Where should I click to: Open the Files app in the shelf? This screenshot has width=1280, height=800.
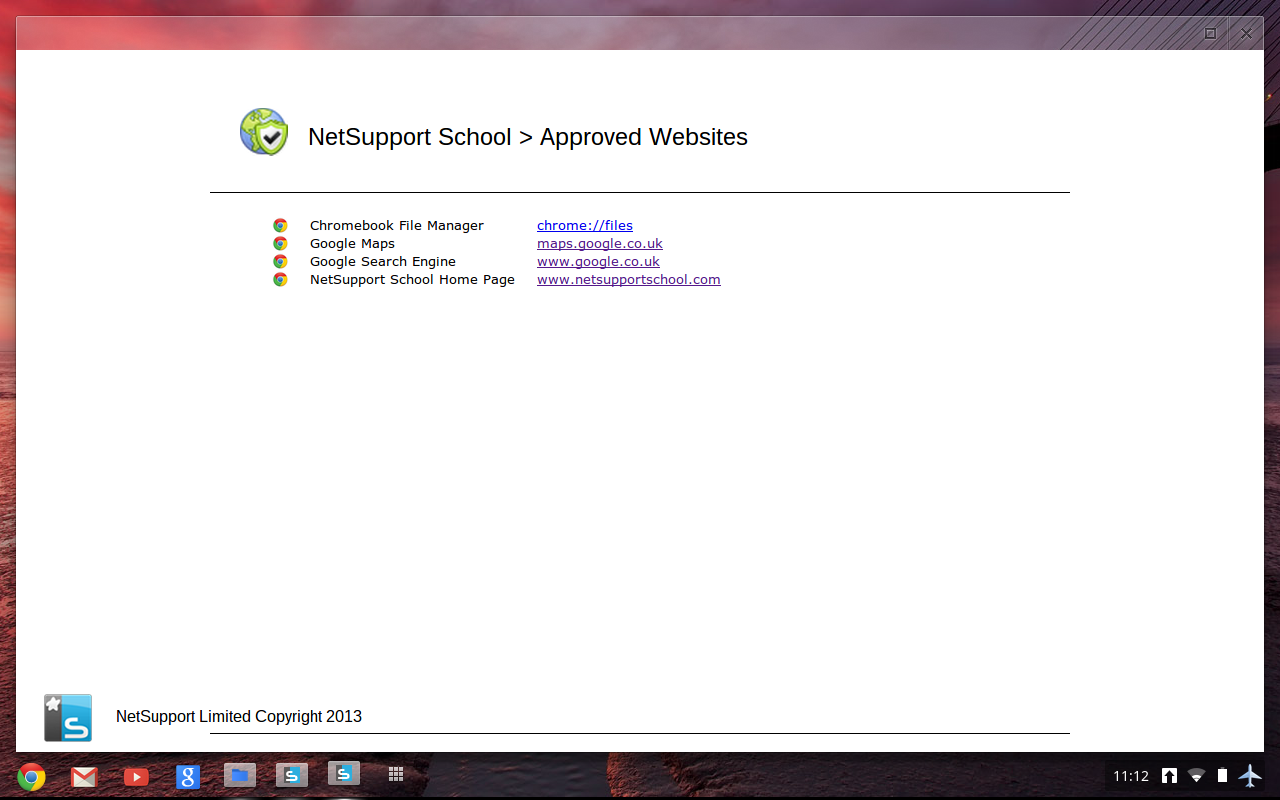tap(240, 775)
